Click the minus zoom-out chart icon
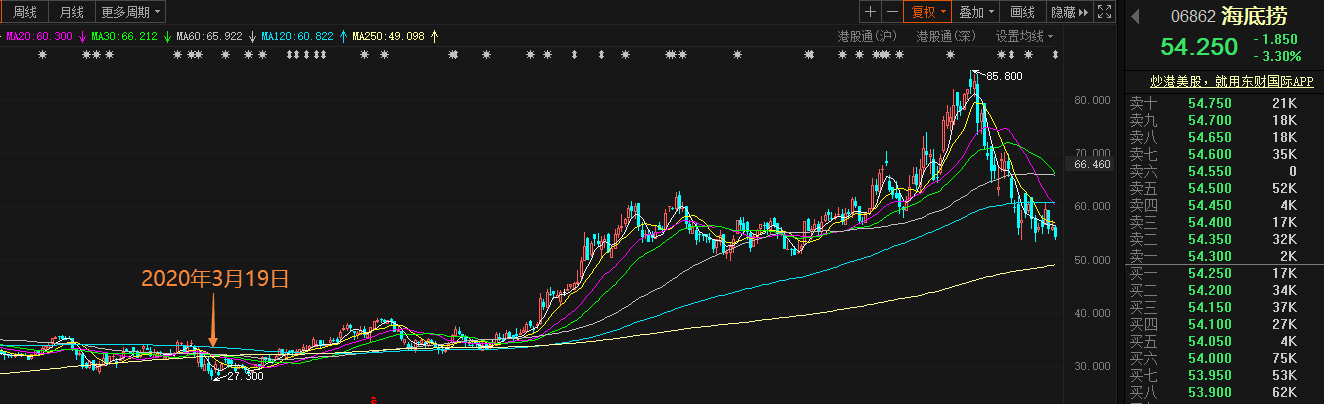The height and width of the screenshot is (404, 1324). coord(890,12)
